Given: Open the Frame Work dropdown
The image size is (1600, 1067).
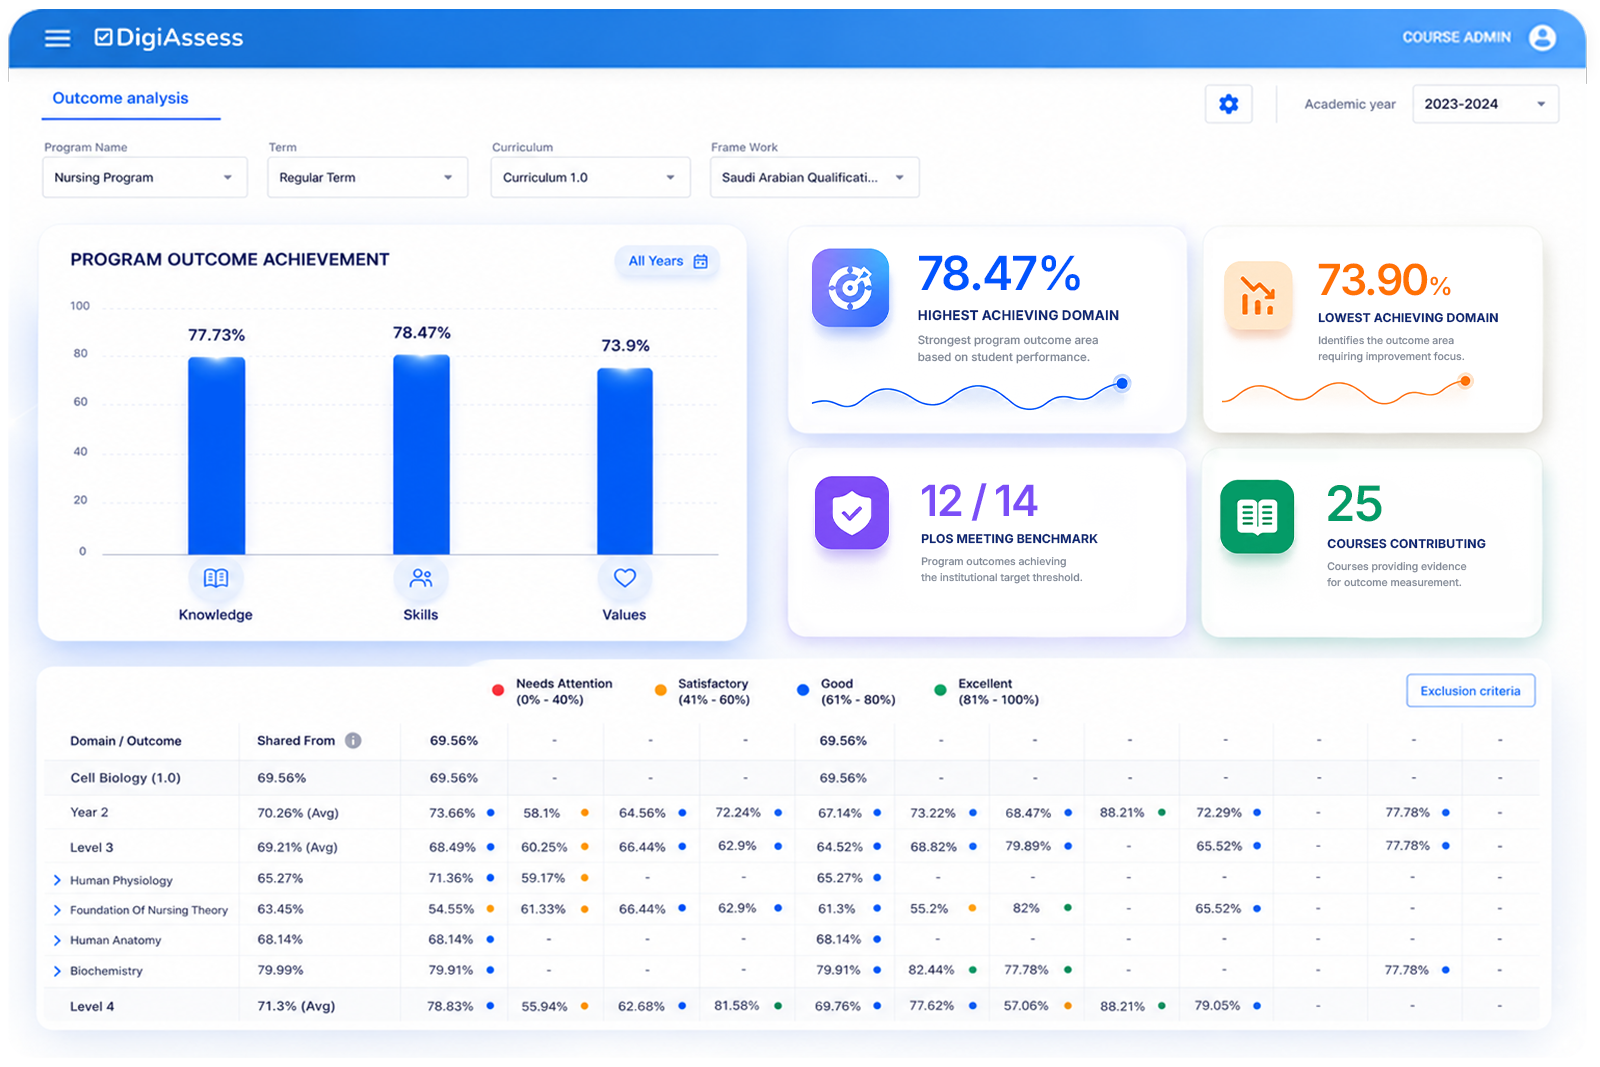Looking at the screenshot, I should tap(815, 177).
